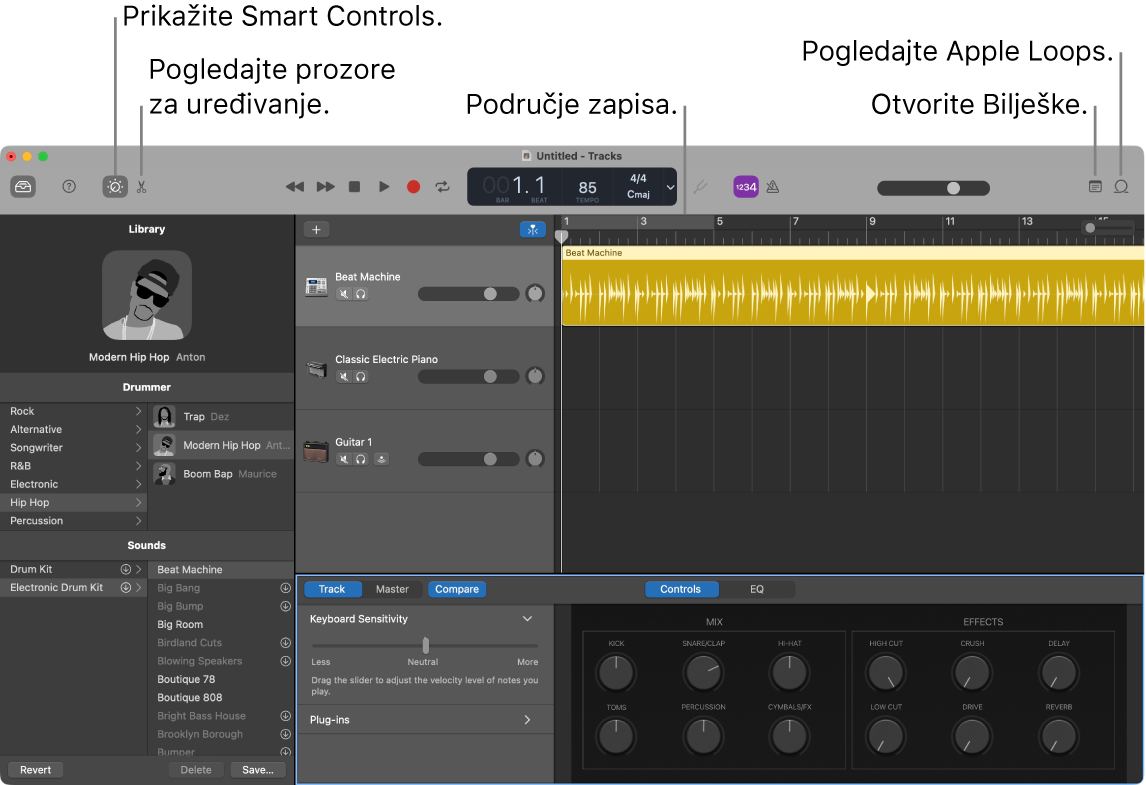Viewport: 1146px width, 785px height.
Task: Click the Fast Forward button
Action: [x=325, y=187]
